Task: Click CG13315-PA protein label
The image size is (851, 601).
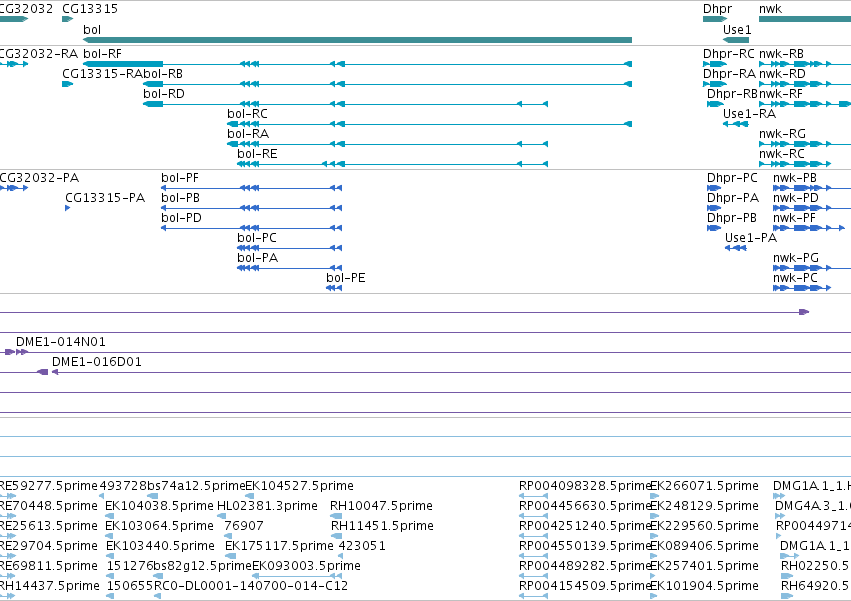Action: pyautogui.click(x=105, y=198)
